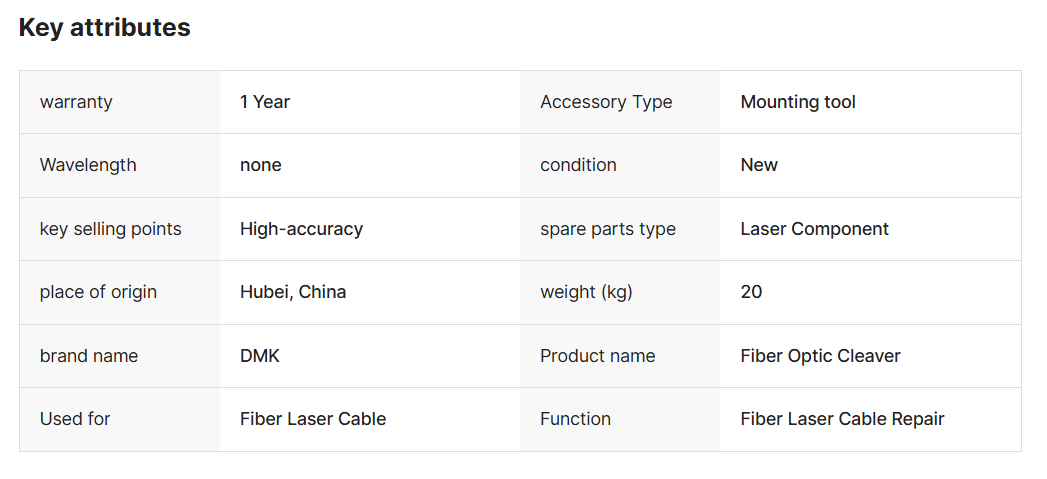1047x479 pixels.
Task: Select the Fiber Laser Cable value
Action: tap(313, 419)
